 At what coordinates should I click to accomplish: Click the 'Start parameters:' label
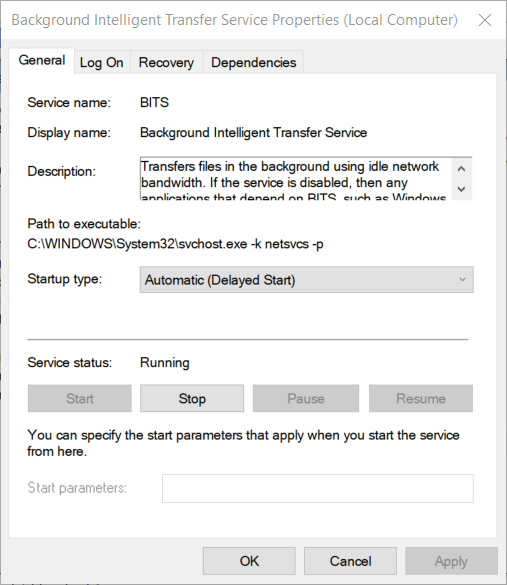click(x=77, y=488)
